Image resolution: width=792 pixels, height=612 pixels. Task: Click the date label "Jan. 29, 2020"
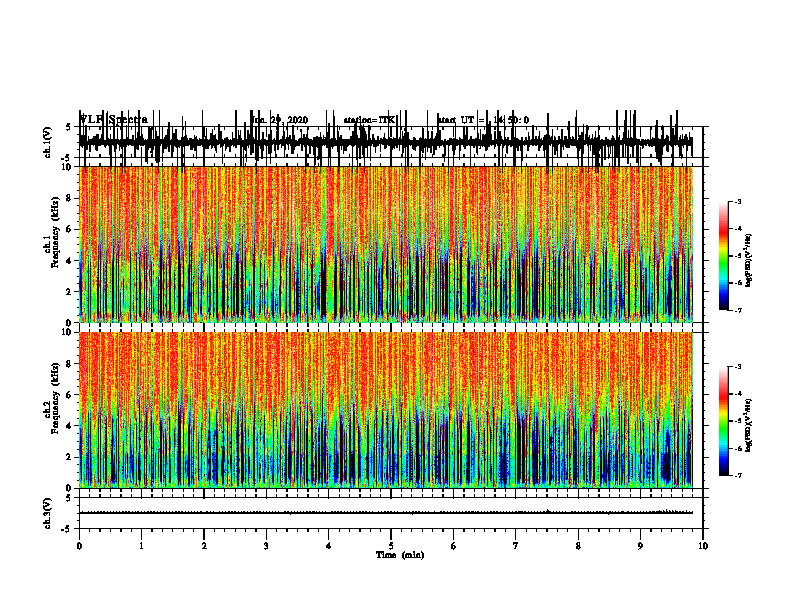click(280, 120)
